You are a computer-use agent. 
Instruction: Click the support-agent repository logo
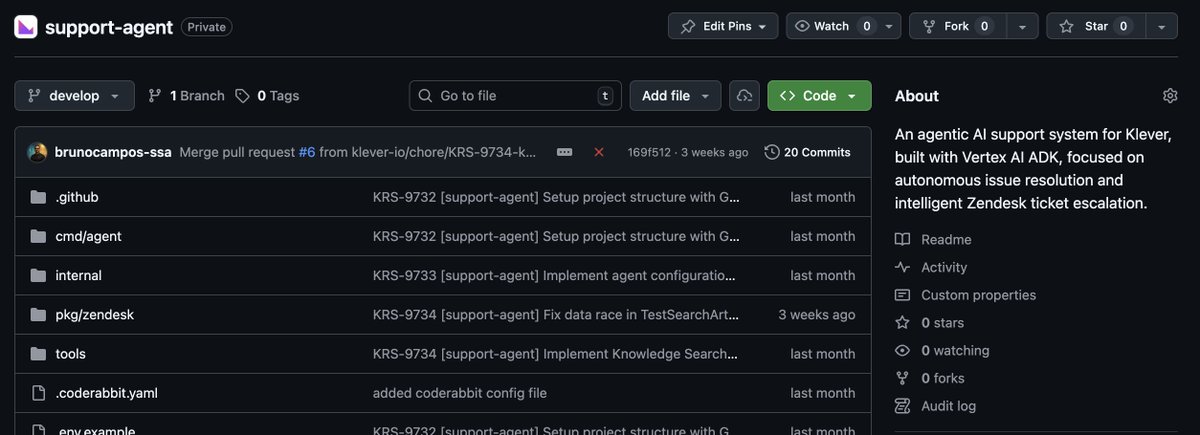[26, 27]
